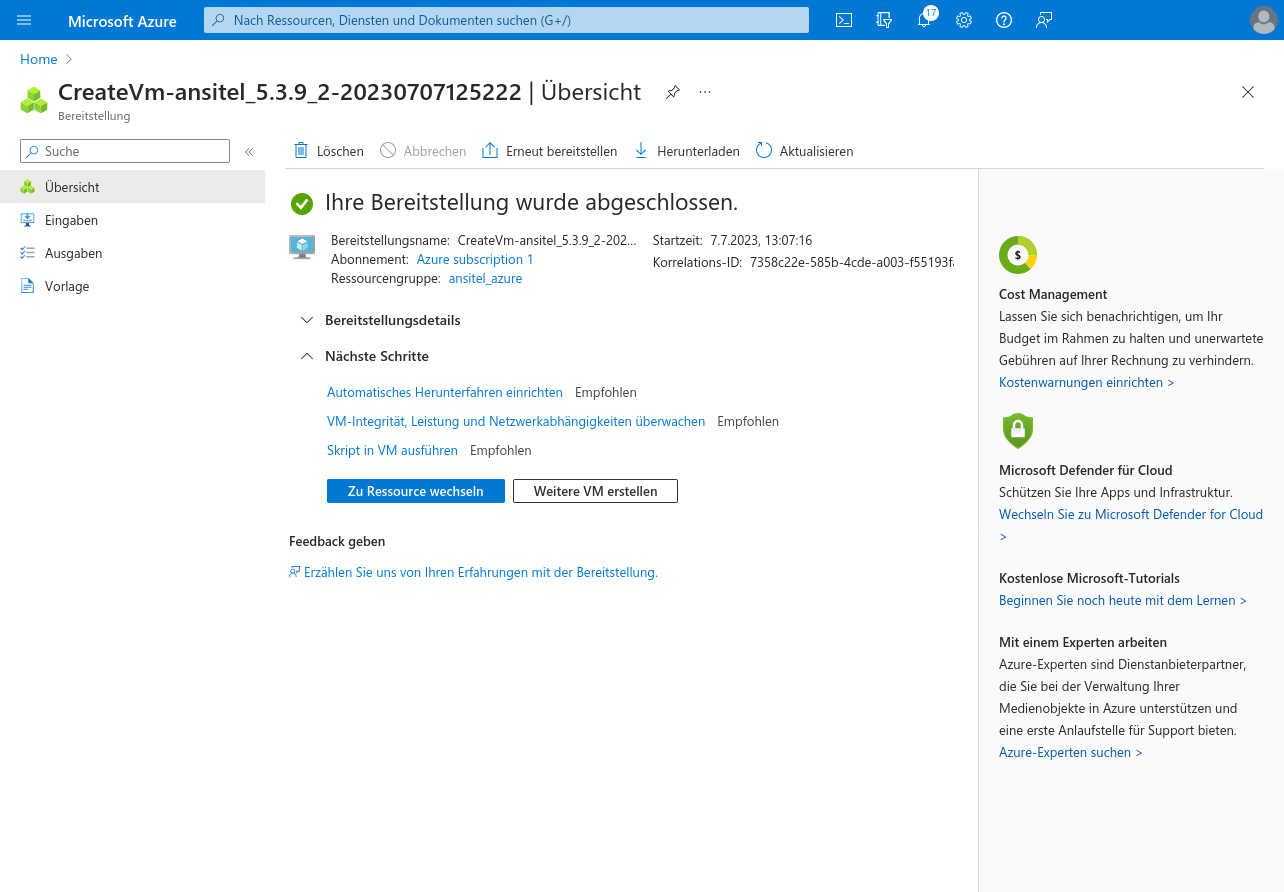Open the ansitel_azure resource group link
Screen dimensions: 1284x892
(x=485, y=279)
